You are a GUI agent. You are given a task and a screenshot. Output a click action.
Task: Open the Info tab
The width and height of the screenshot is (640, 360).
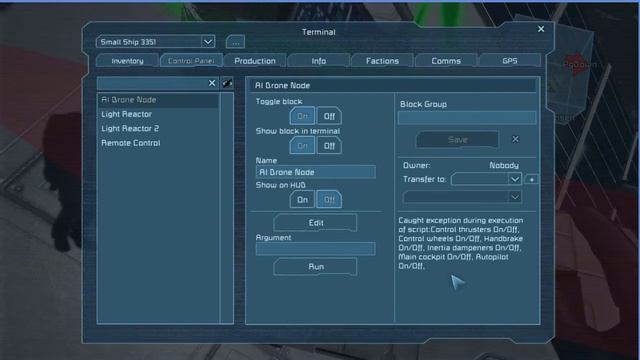318,61
